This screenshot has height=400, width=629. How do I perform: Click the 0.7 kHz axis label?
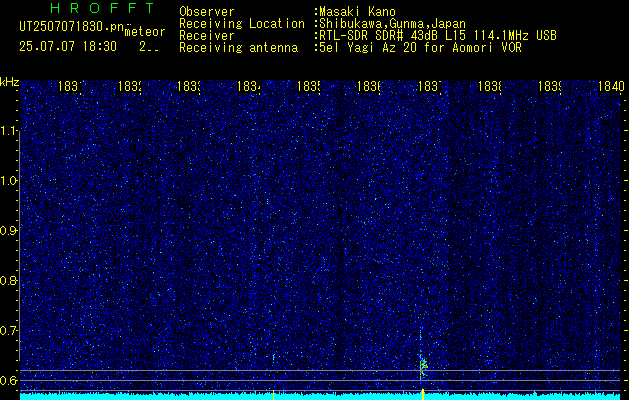pos(10,331)
